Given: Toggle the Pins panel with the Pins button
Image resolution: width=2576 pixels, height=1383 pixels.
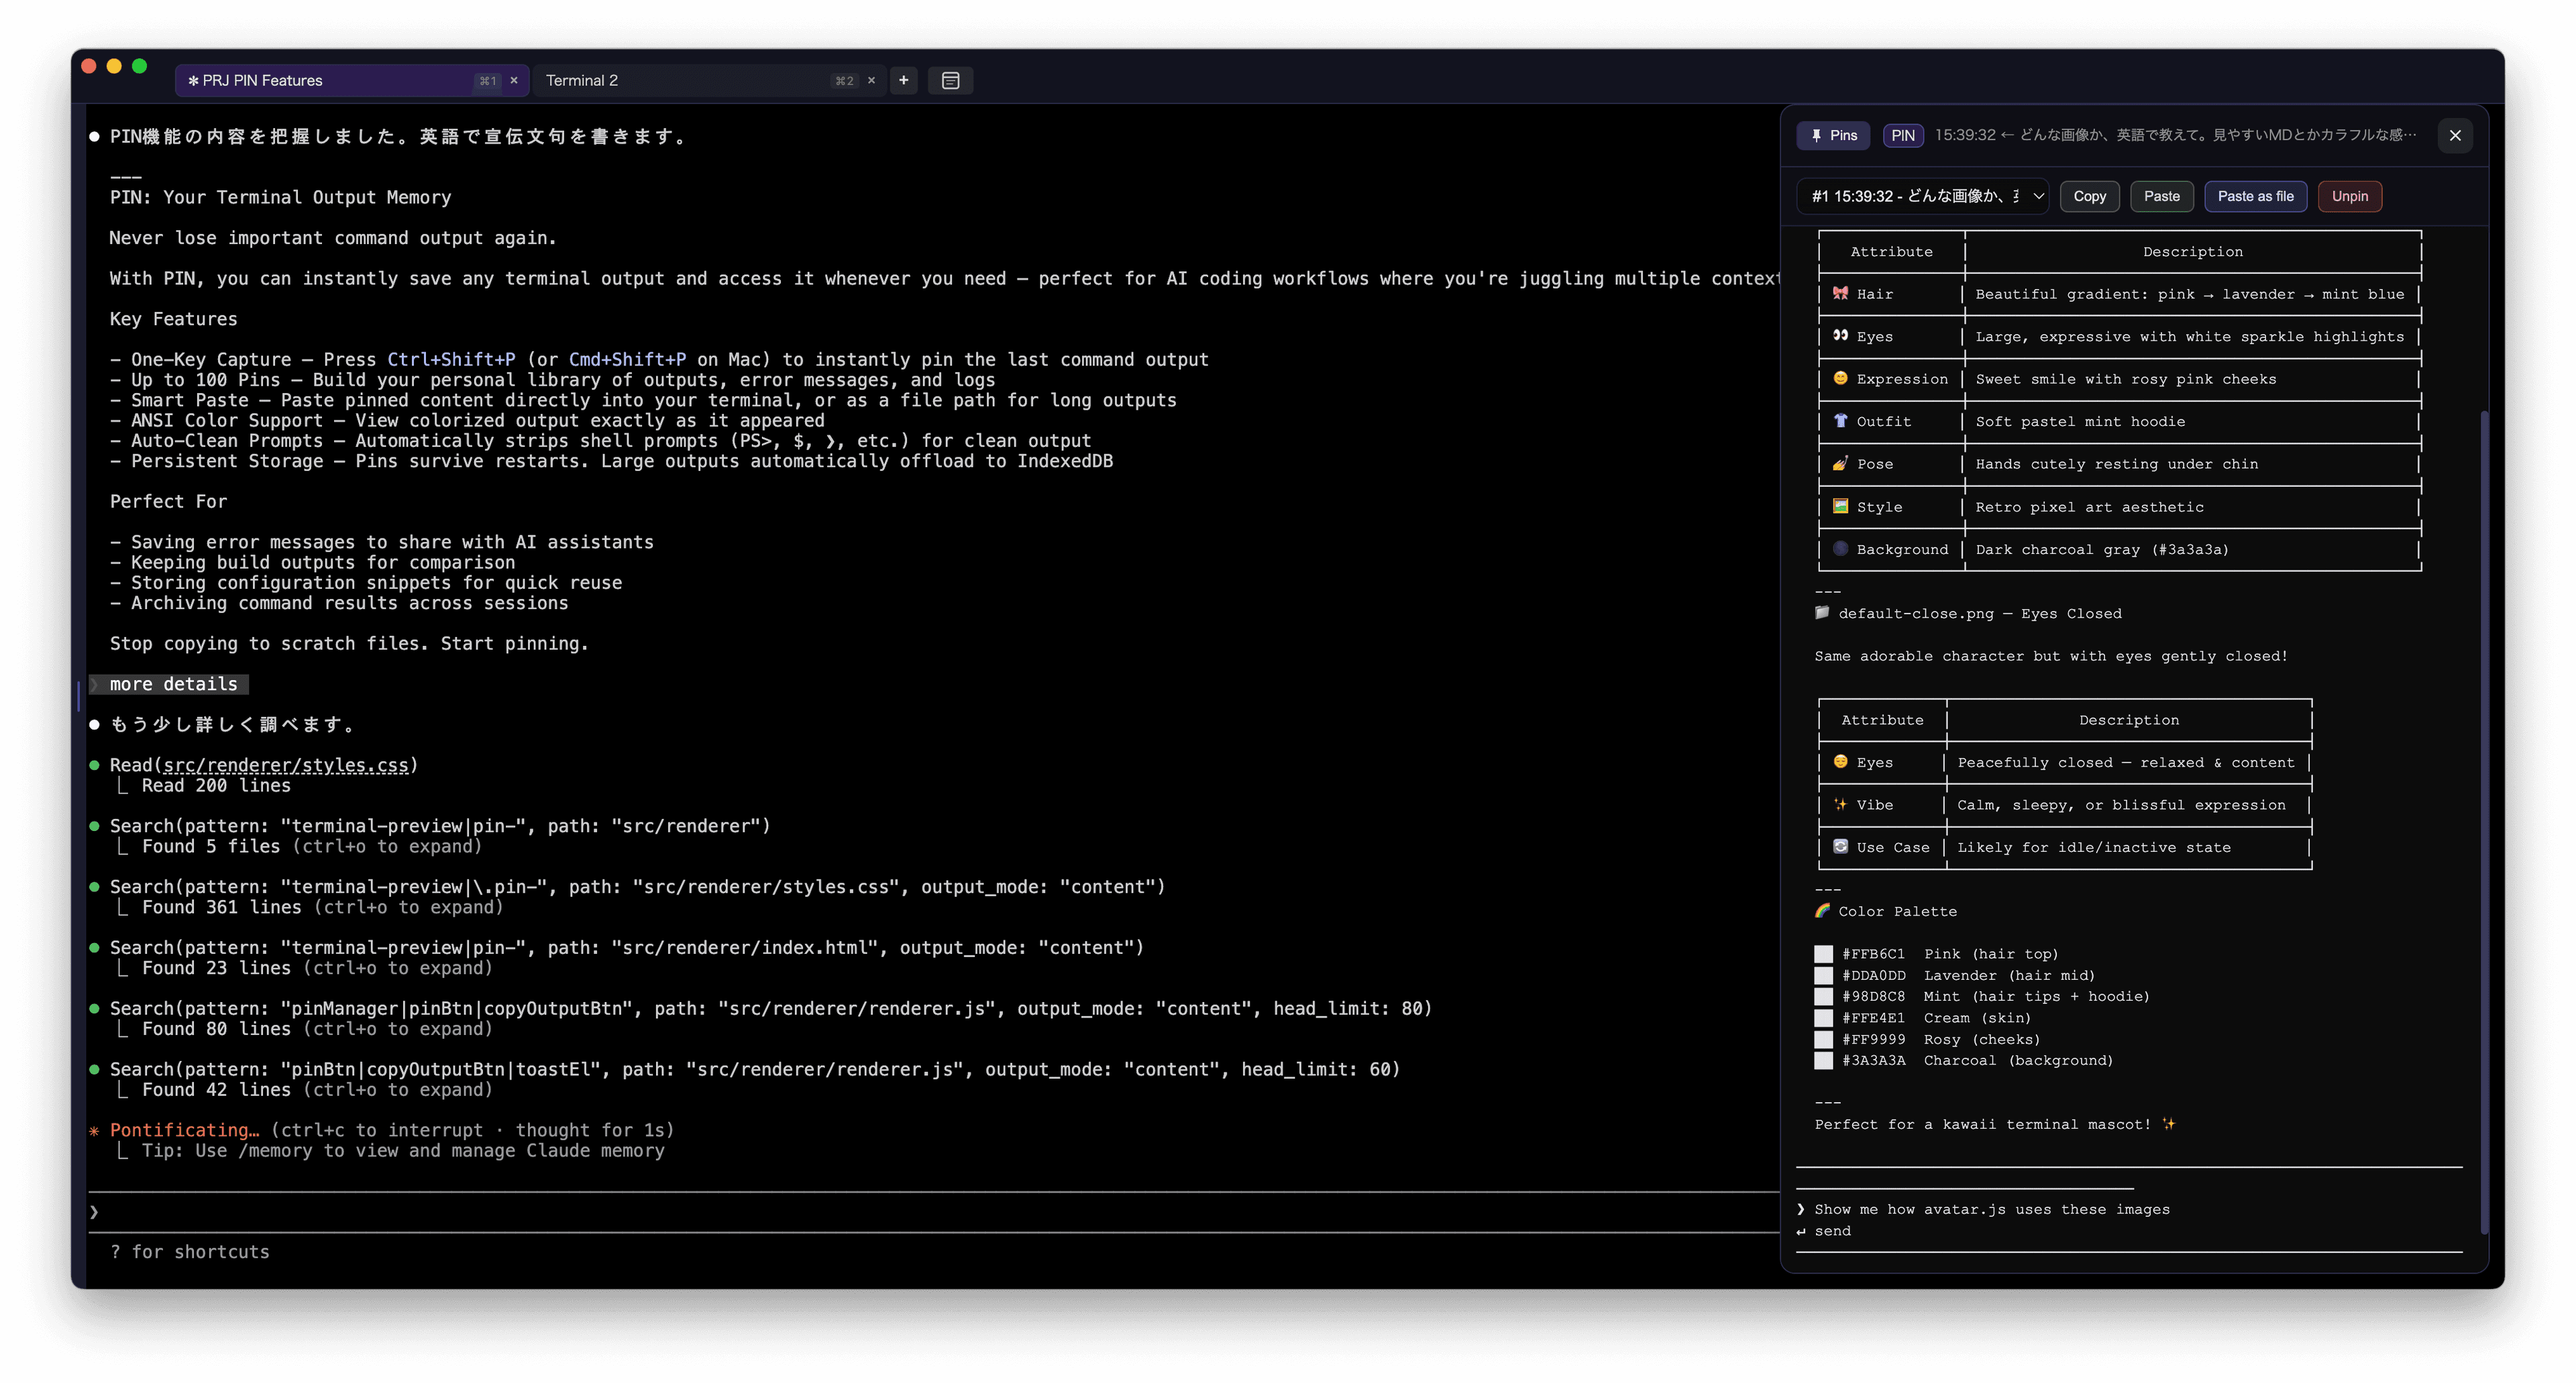Looking at the screenshot, I should [1833, 135].
